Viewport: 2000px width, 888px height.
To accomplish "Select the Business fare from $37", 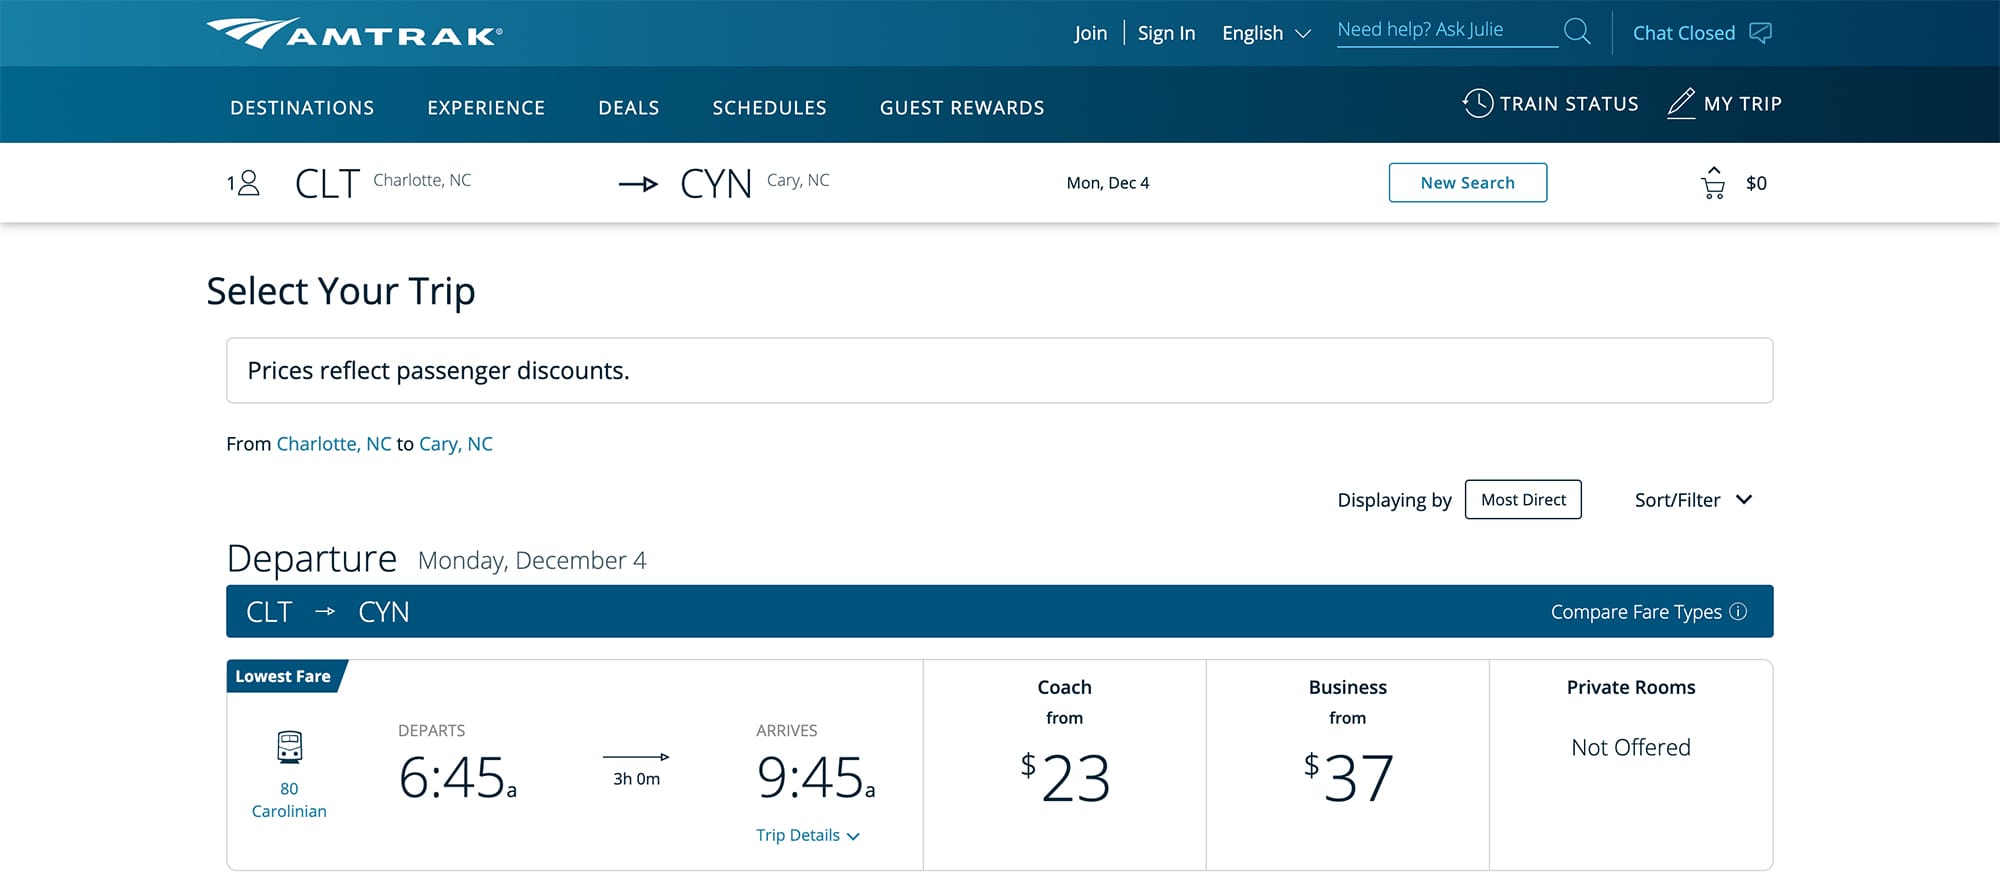I will (x=1347, y=764).
